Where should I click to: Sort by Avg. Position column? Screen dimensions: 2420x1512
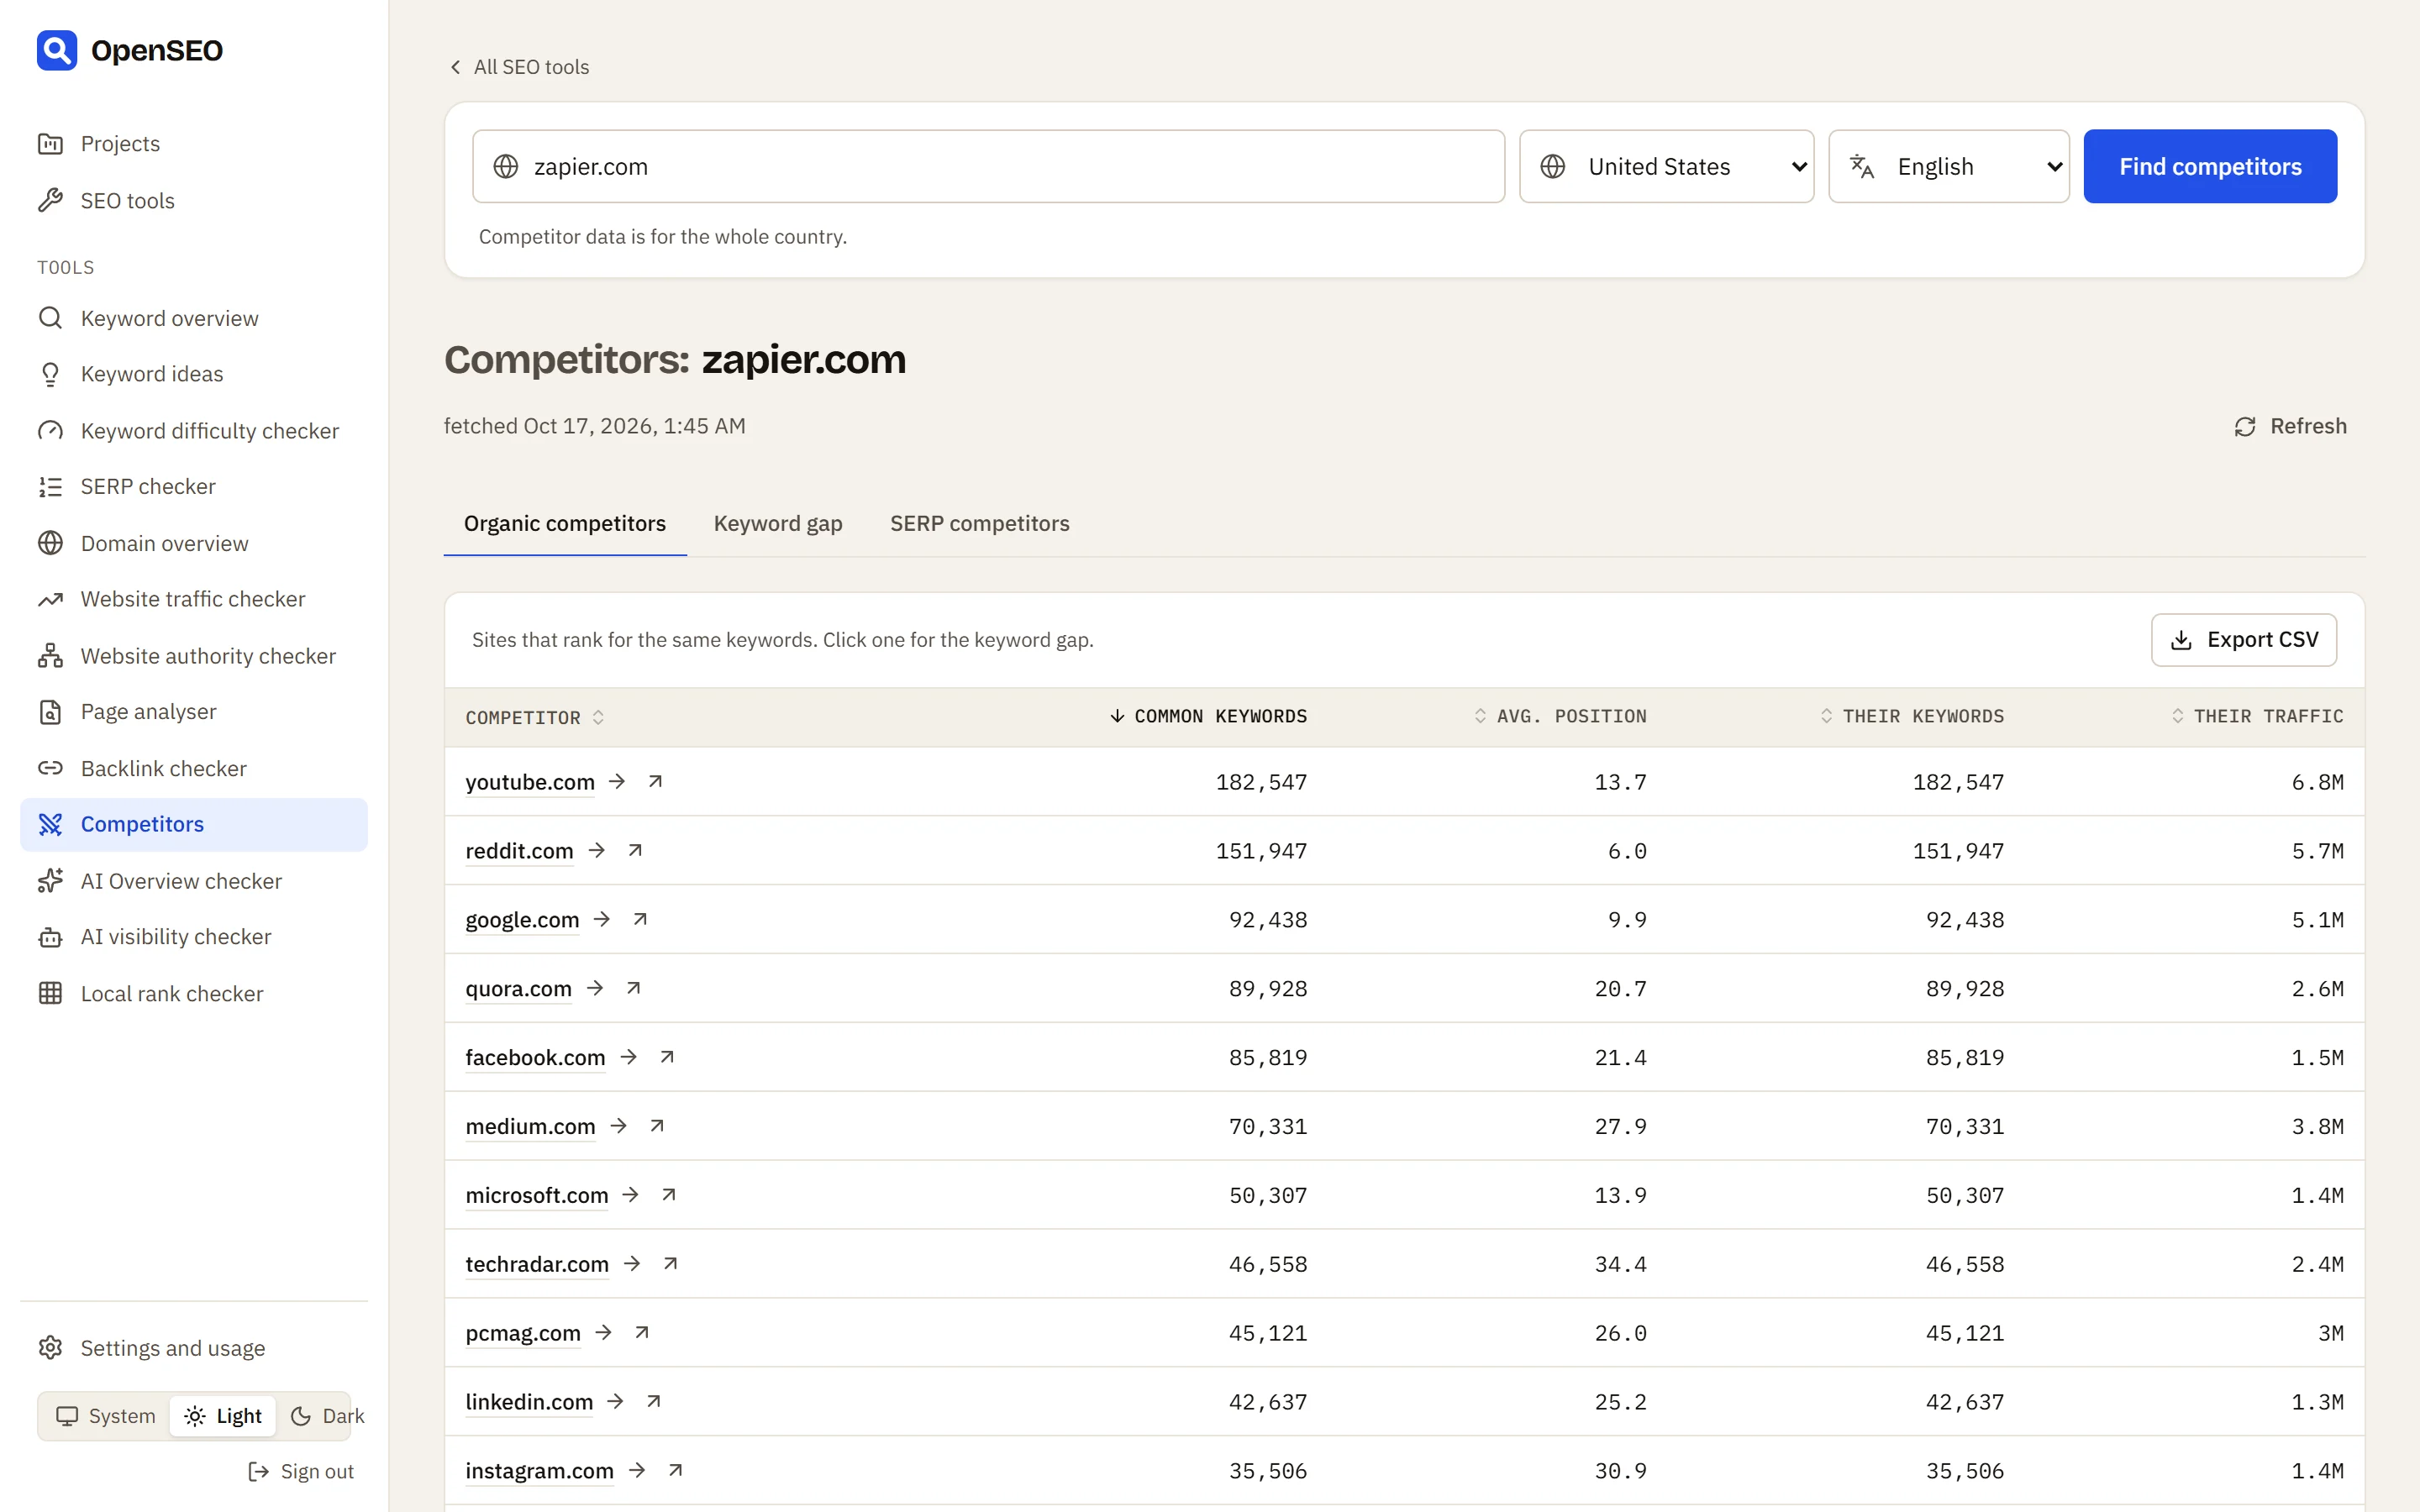click(x=1560, y=716)
